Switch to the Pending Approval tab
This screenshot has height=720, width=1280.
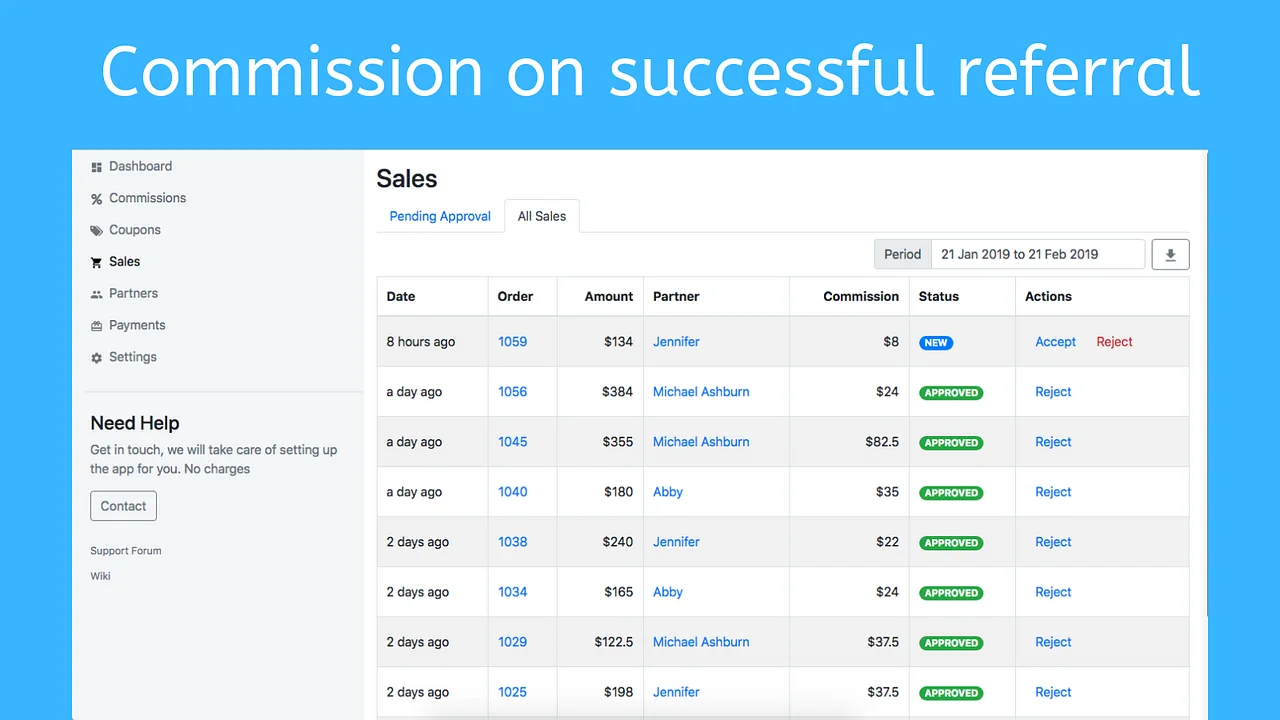(440, 216)
